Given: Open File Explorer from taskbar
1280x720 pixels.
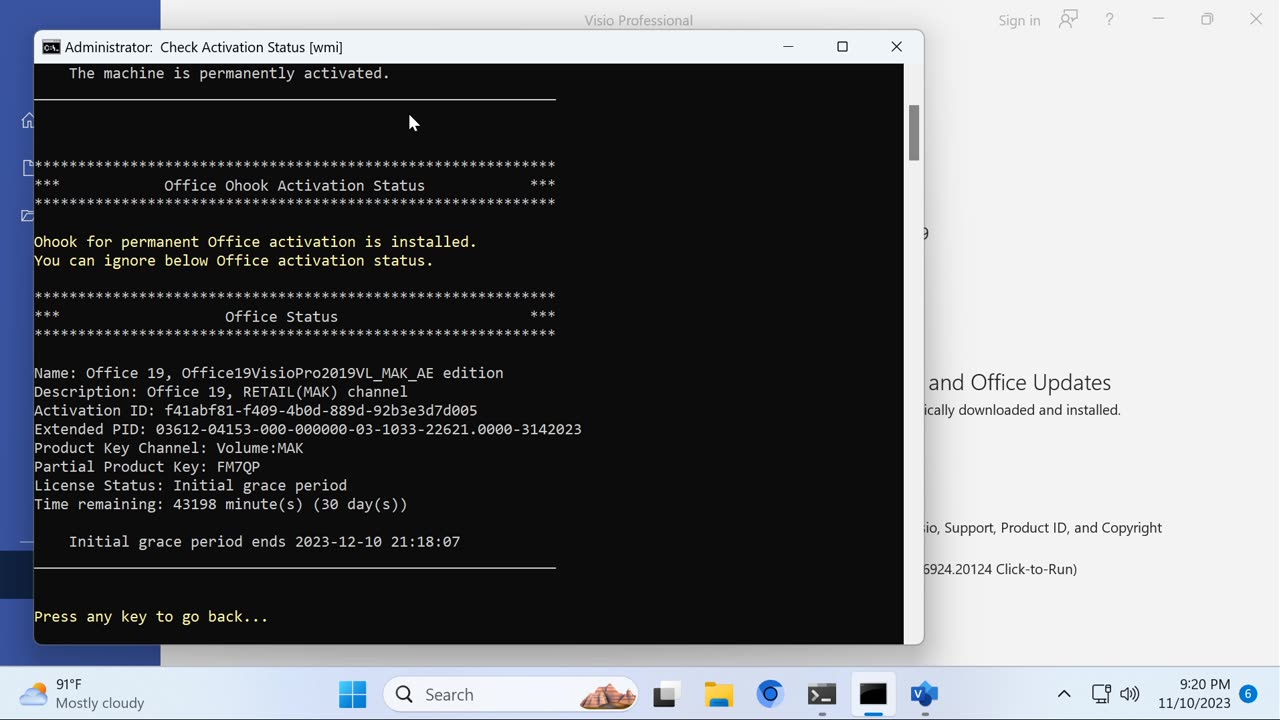Looking at the screenshot, I should click(x=719, y=694).
